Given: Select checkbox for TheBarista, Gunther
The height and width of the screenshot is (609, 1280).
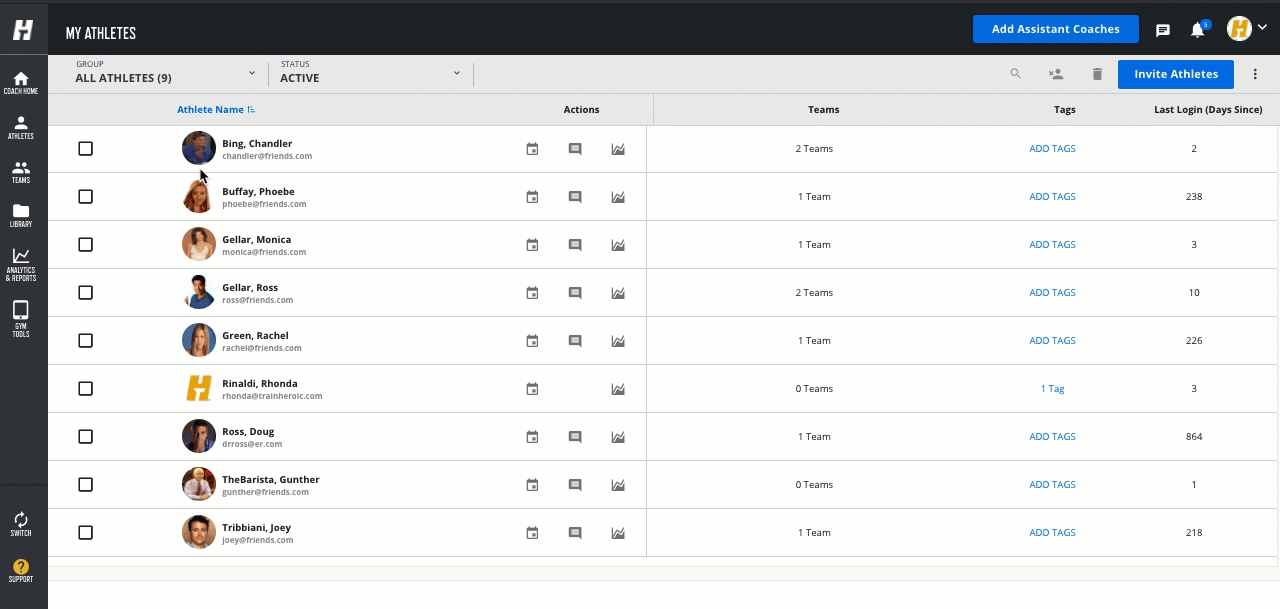Looking at the screenshot, I should (x=85, y=485).
